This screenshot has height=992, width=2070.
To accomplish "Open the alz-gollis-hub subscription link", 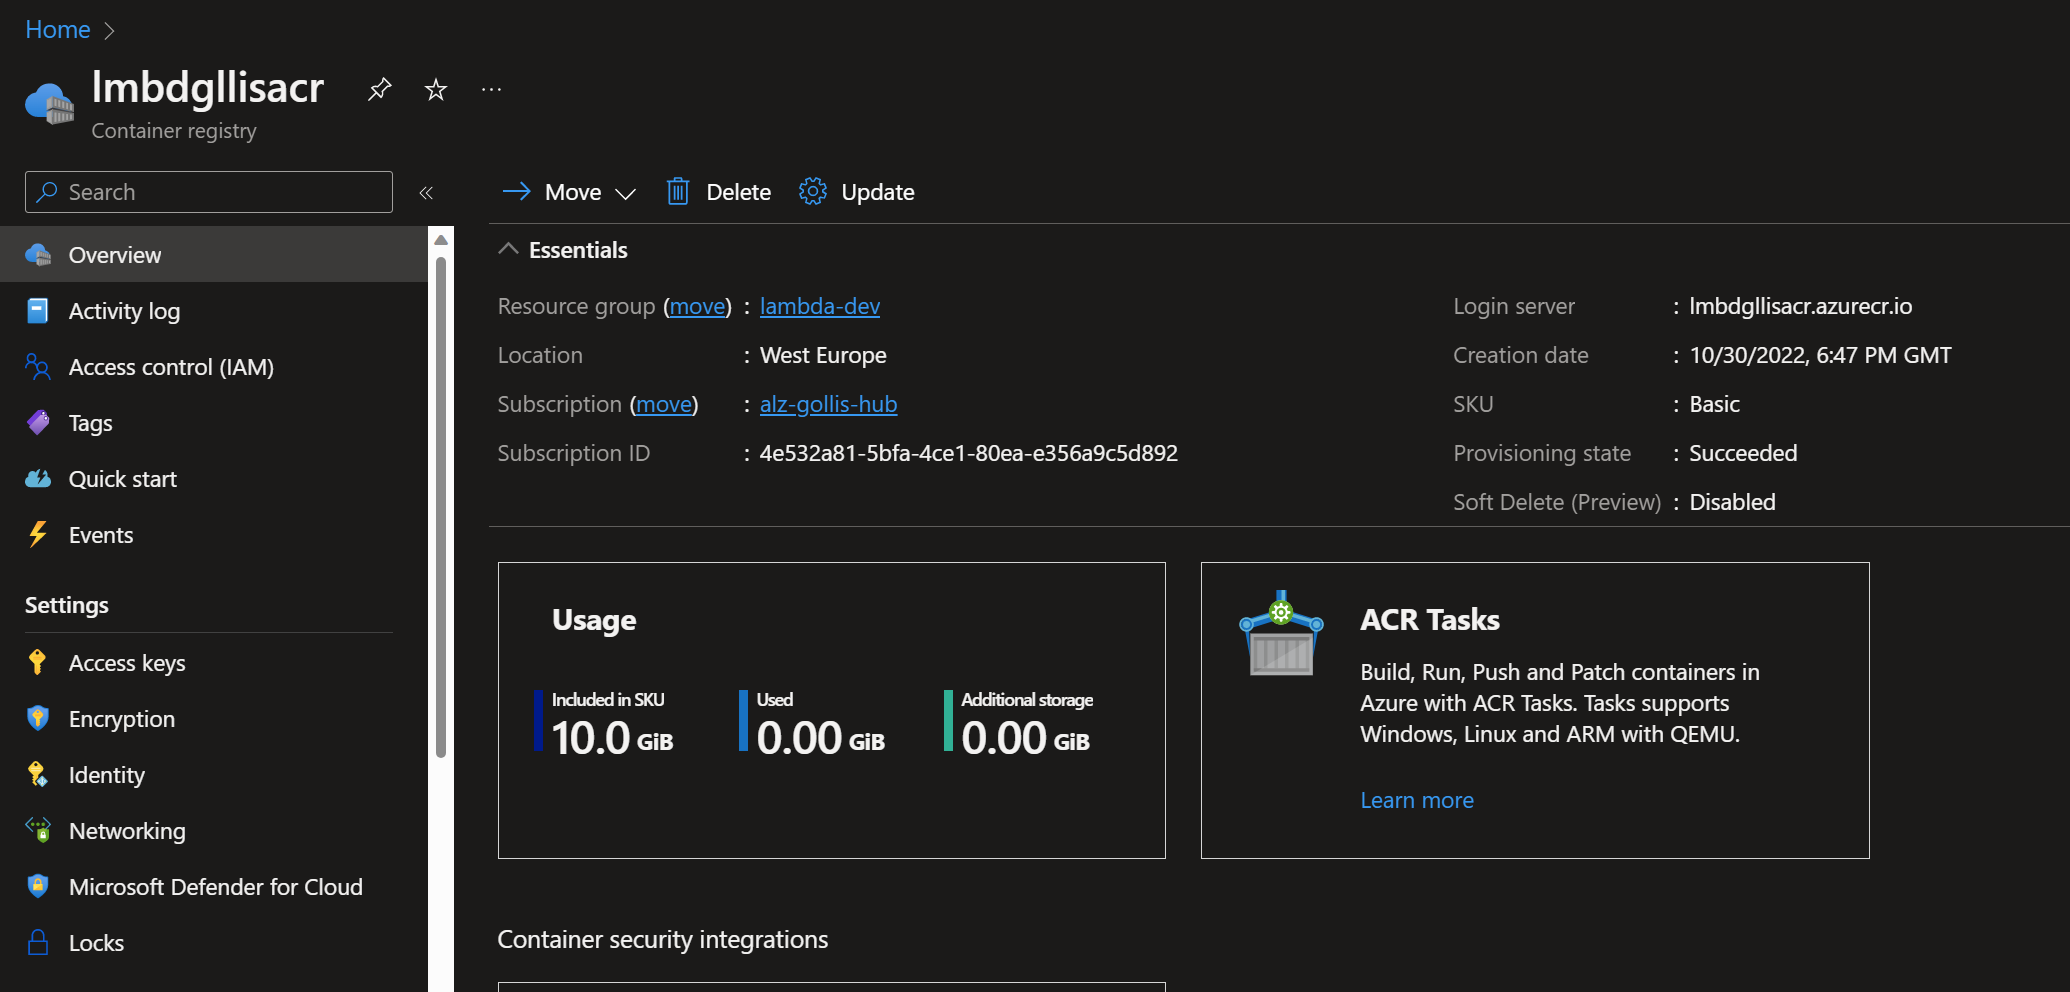I will (x=828, y=404).
